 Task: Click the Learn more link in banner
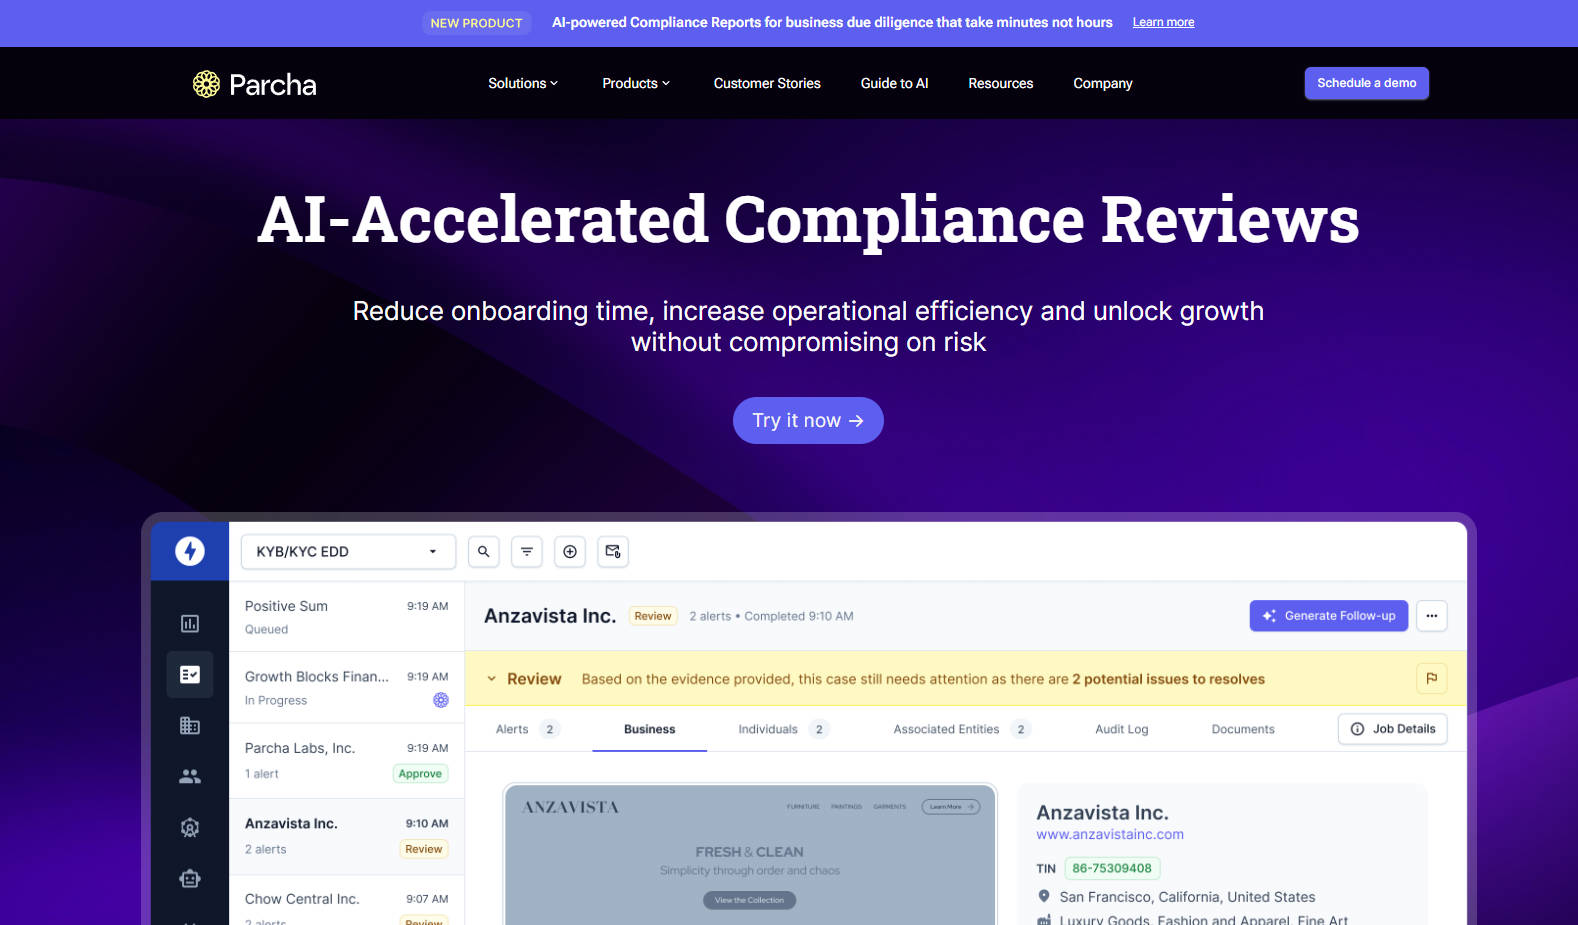point(1163,22)
